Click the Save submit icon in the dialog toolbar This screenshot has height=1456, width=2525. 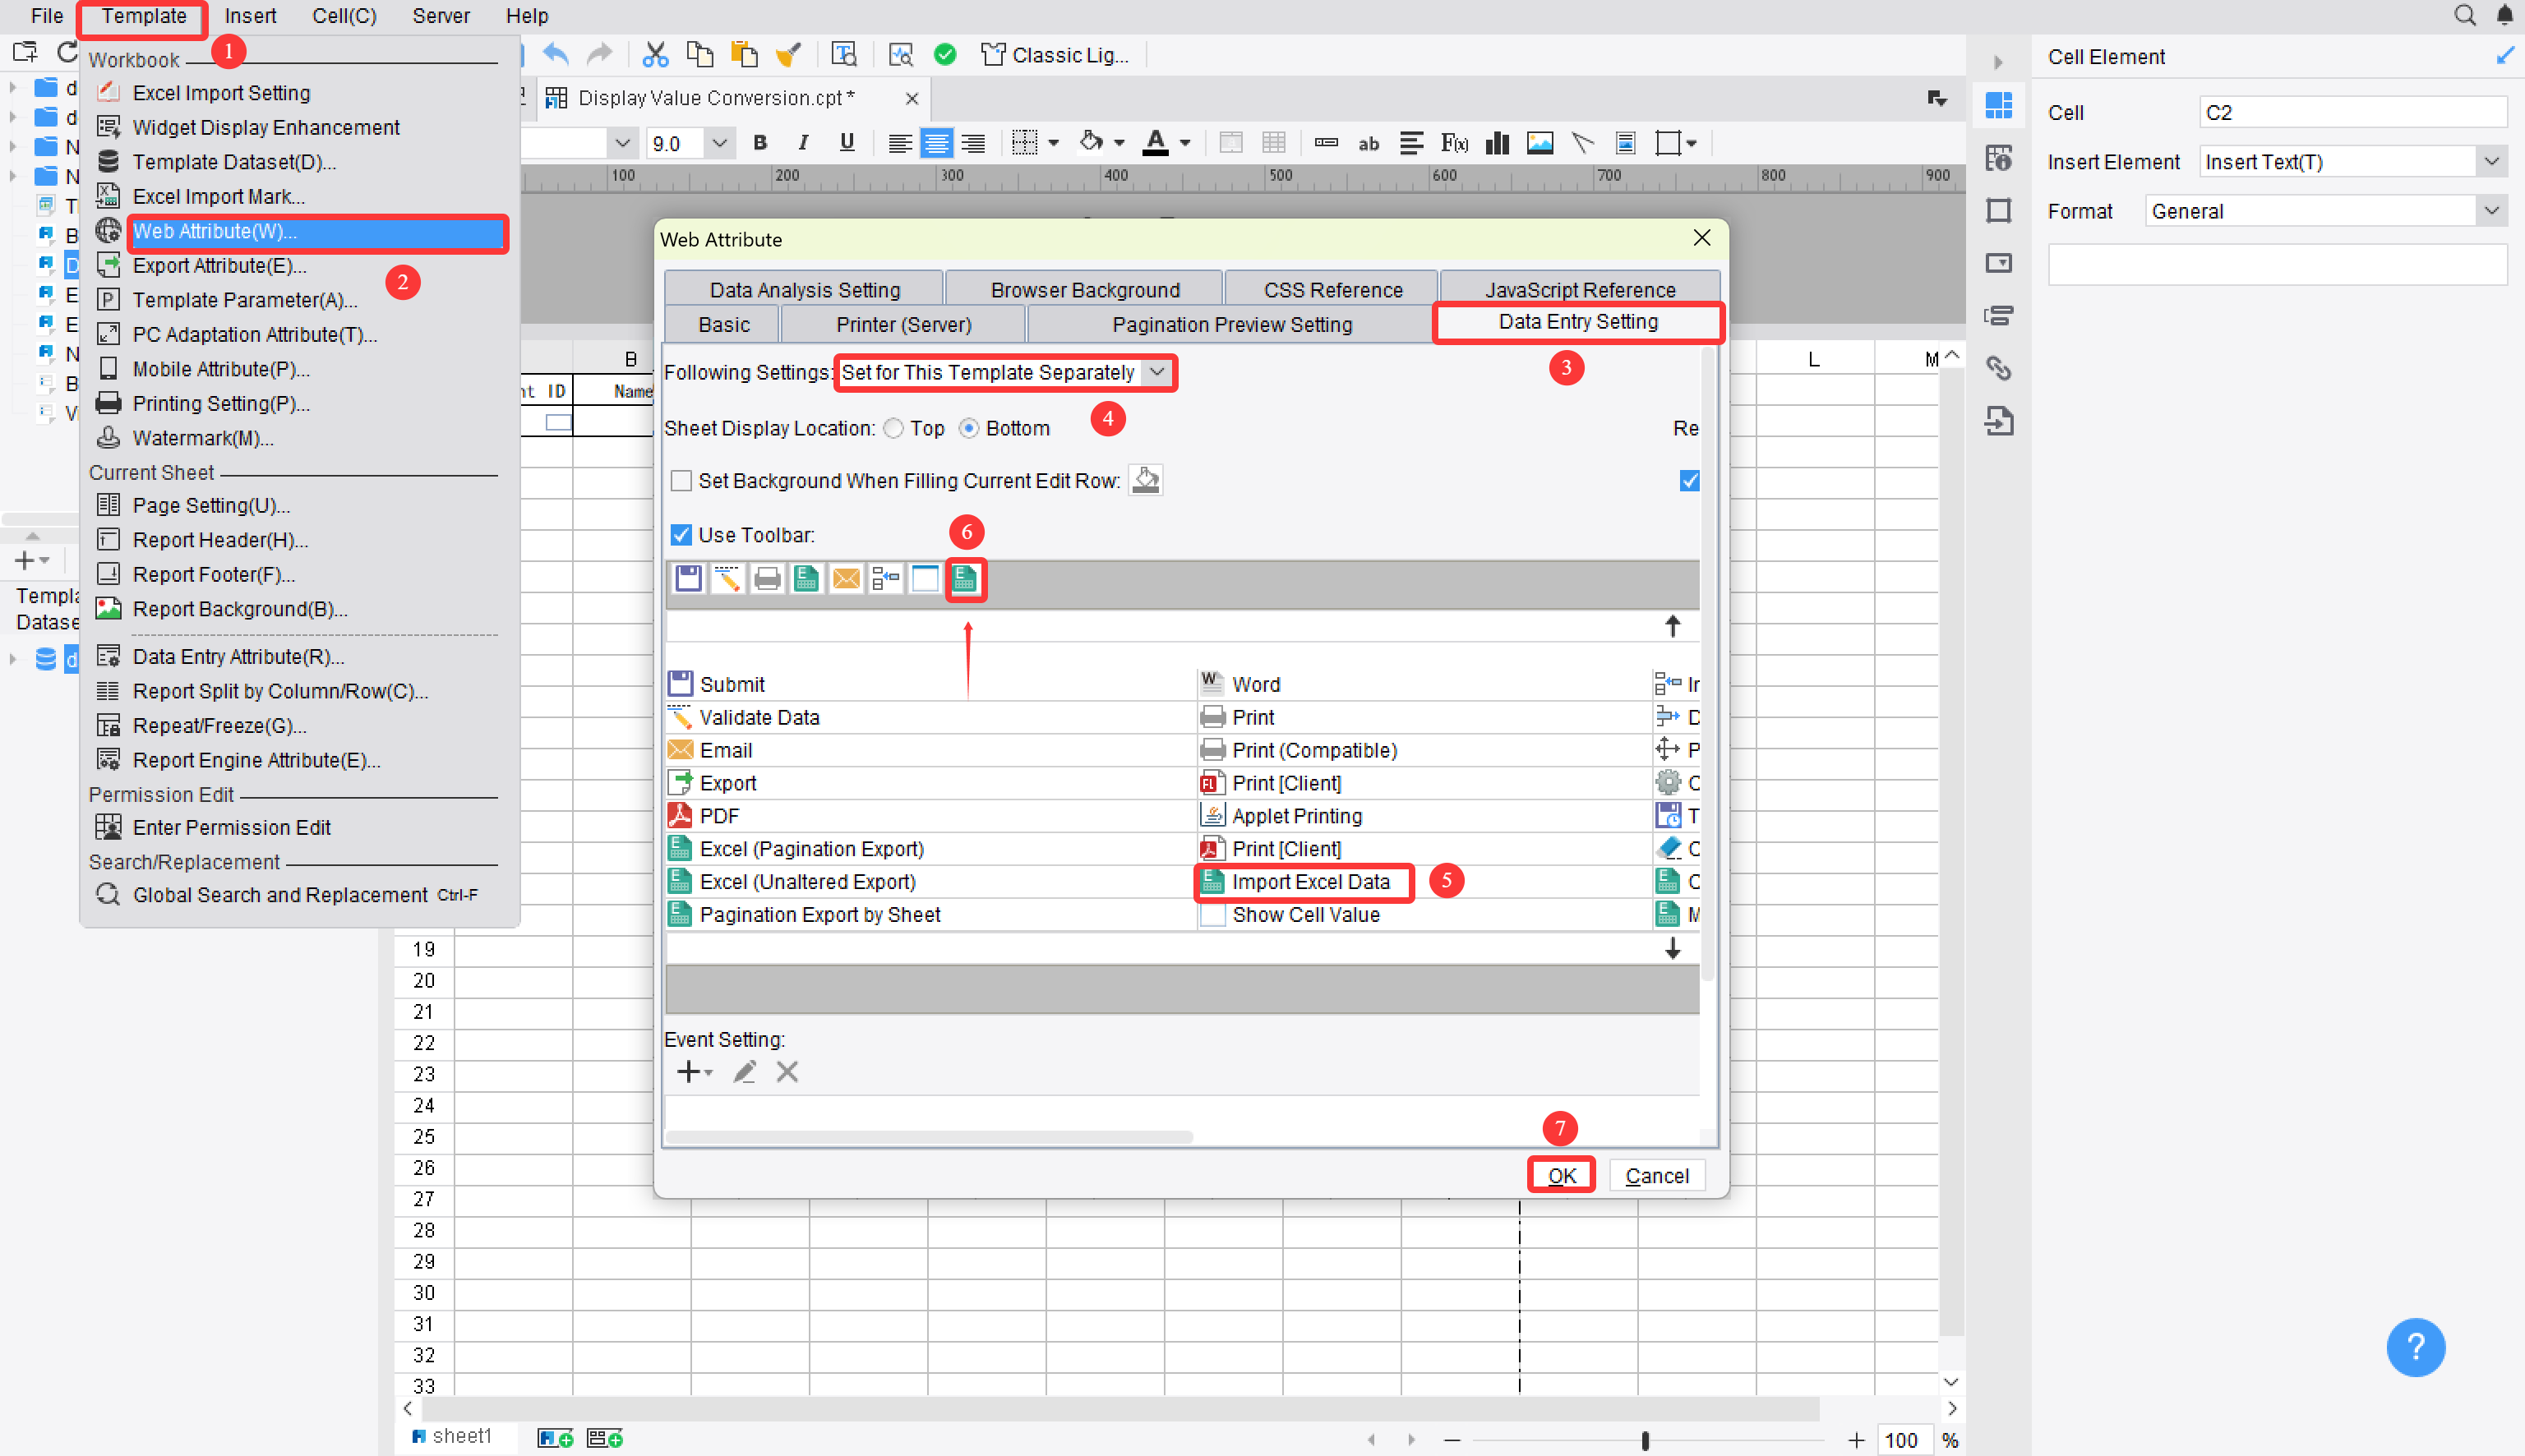pos(688,579)
